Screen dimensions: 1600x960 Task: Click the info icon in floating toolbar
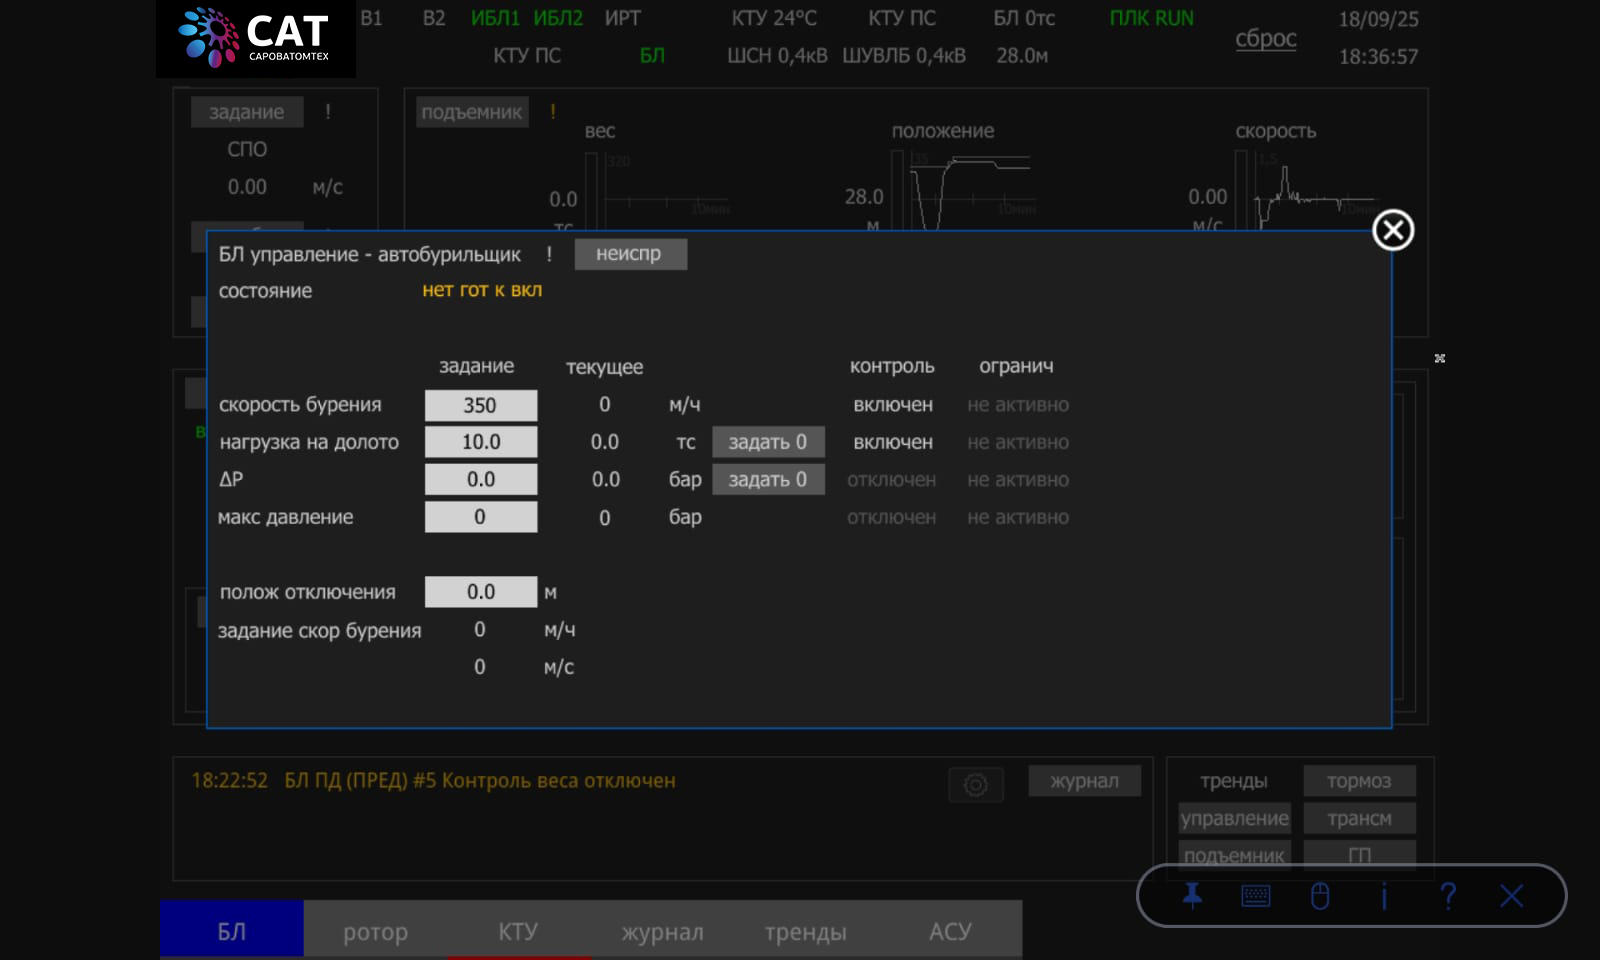pos(1384,895)
